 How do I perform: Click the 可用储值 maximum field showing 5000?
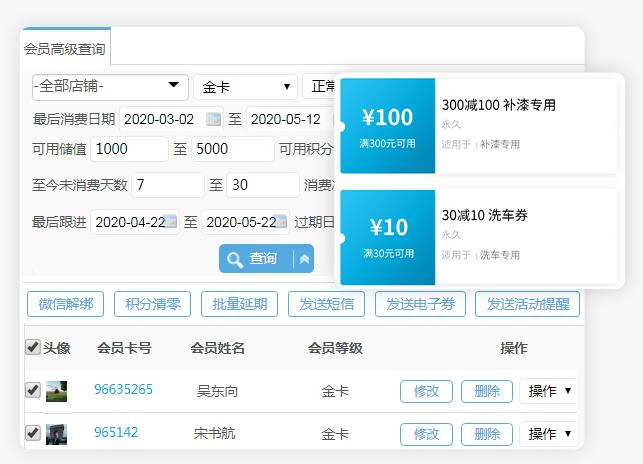233,149
